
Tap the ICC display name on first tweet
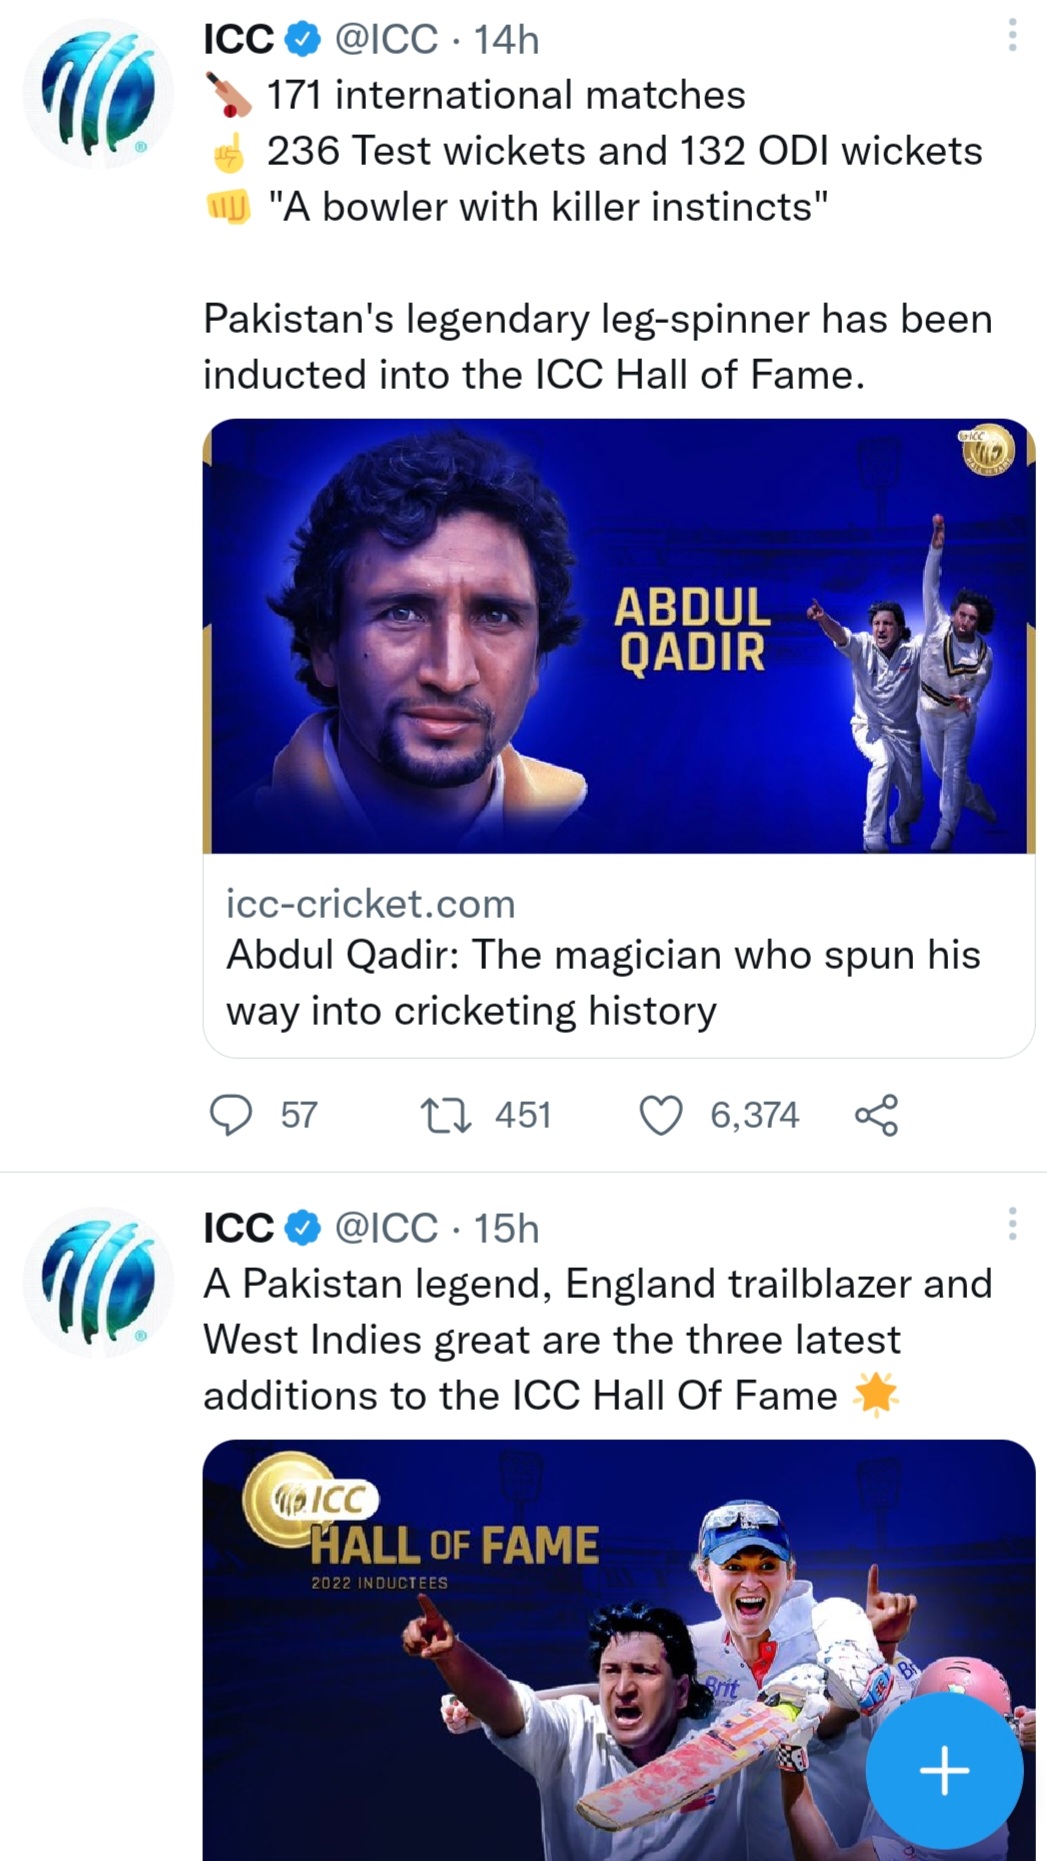tap(238, 39)
